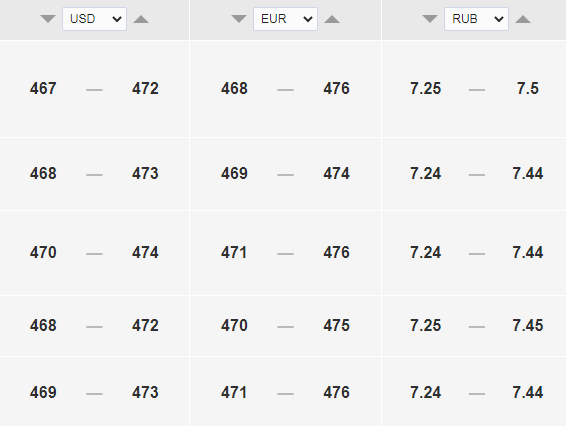Open the EUR currency dropdown
This screenshot has height=426, width=566.
click(x=285, y=19)
